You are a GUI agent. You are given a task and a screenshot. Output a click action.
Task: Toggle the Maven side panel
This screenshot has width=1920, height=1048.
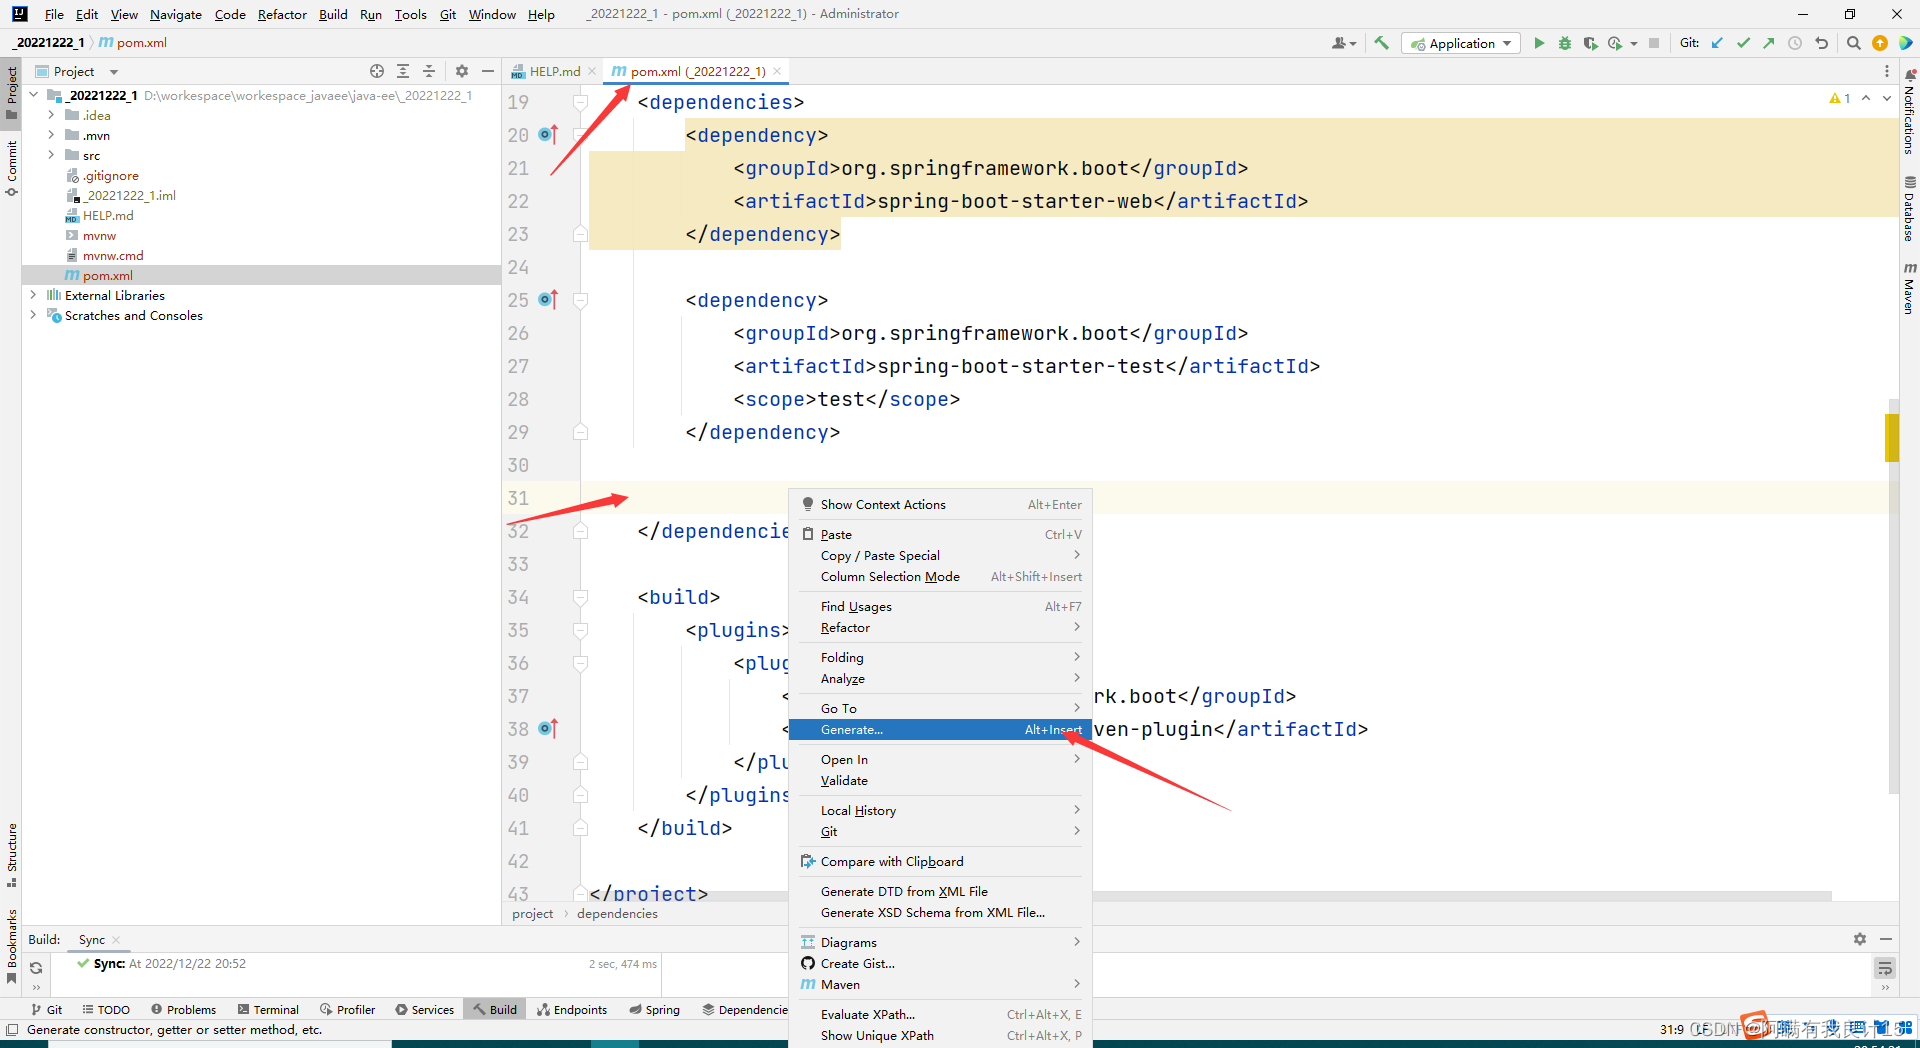coord(1909,289)
